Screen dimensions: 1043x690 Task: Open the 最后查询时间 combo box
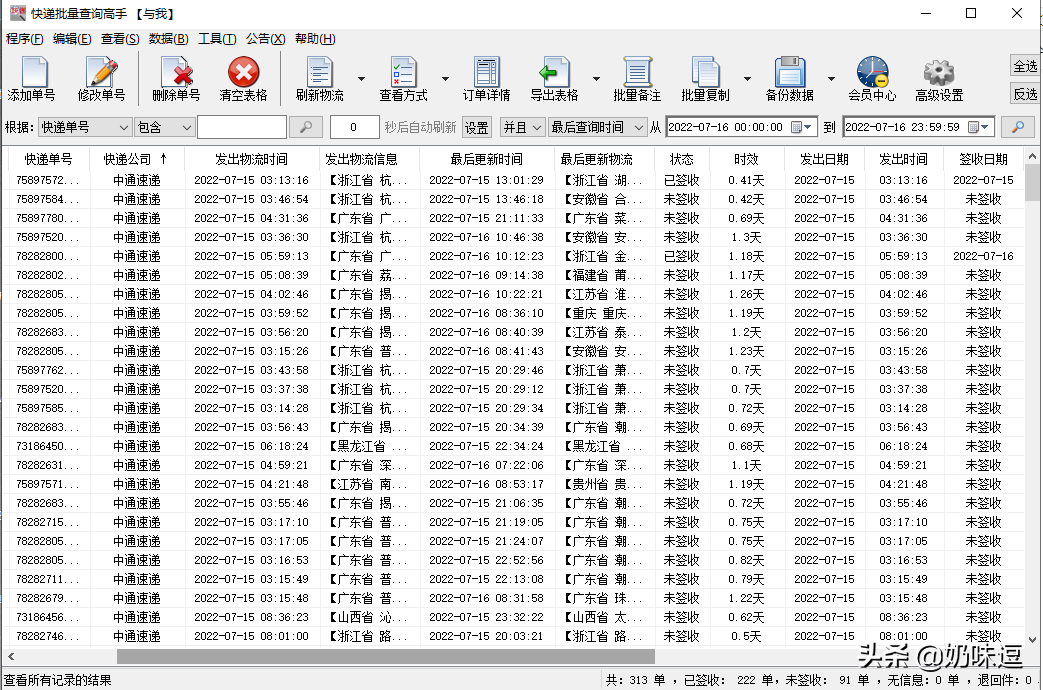597,126
